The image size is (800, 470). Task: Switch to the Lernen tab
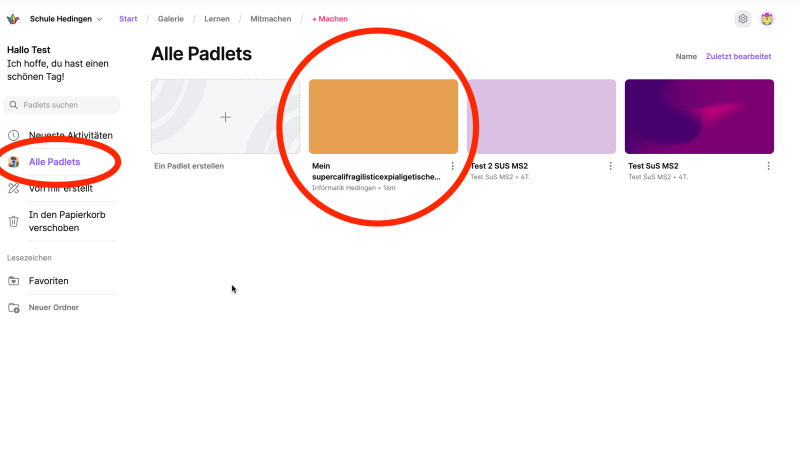(217, 19)
